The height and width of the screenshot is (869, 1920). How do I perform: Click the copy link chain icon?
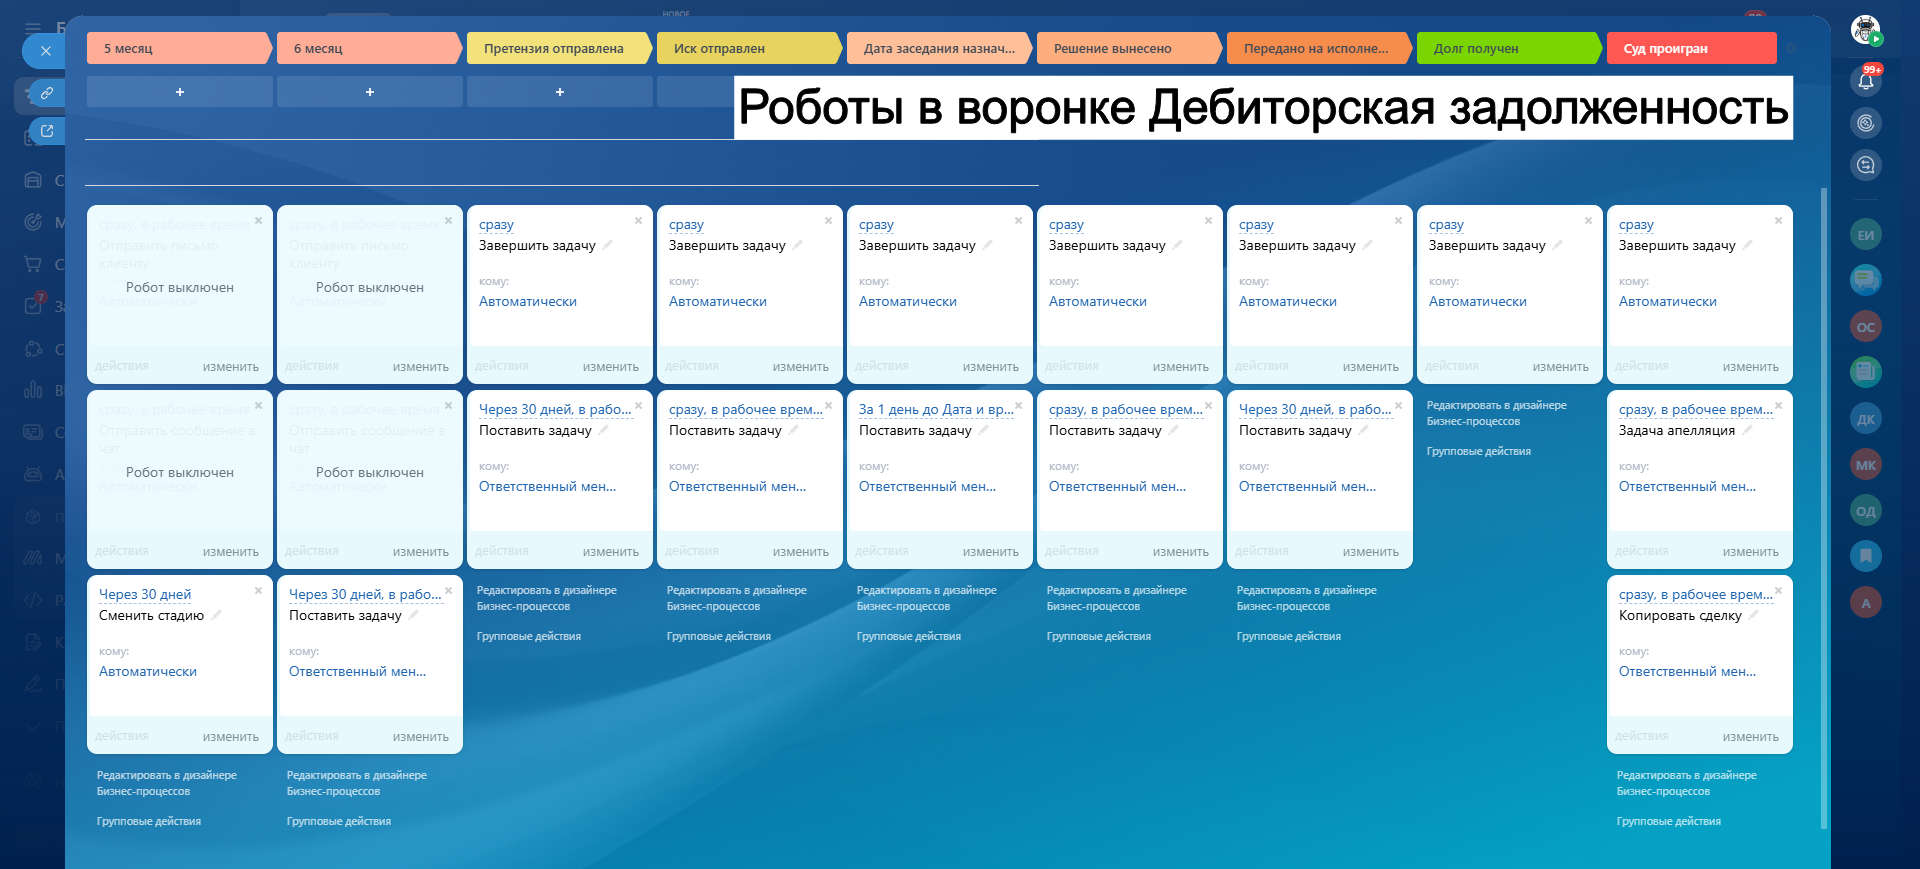pos(46,93)
